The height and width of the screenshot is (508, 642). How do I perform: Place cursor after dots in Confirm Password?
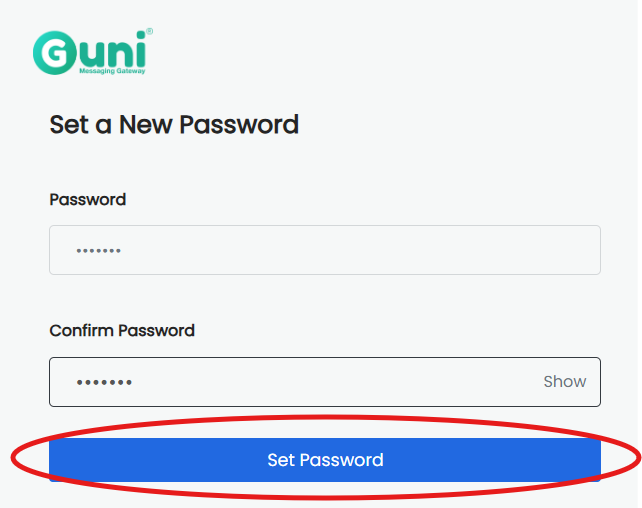click(x=133, y=382)
